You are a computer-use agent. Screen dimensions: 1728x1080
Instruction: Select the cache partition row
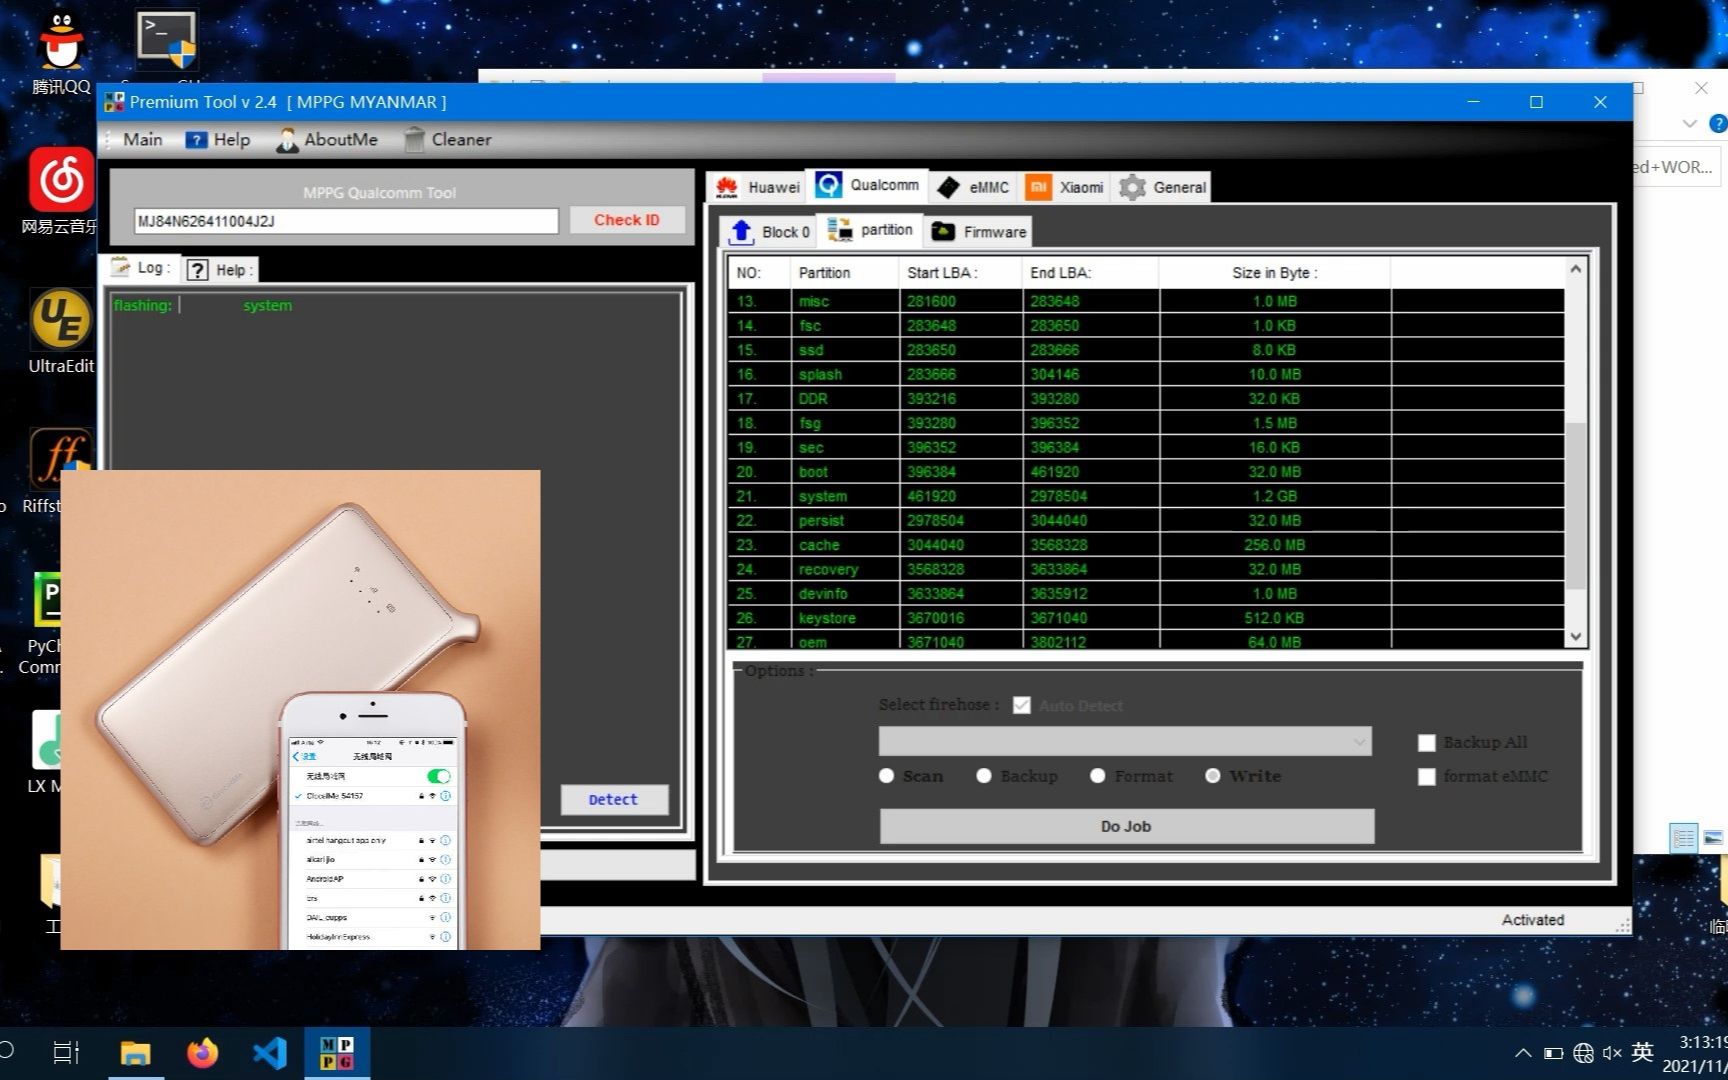1146,545
